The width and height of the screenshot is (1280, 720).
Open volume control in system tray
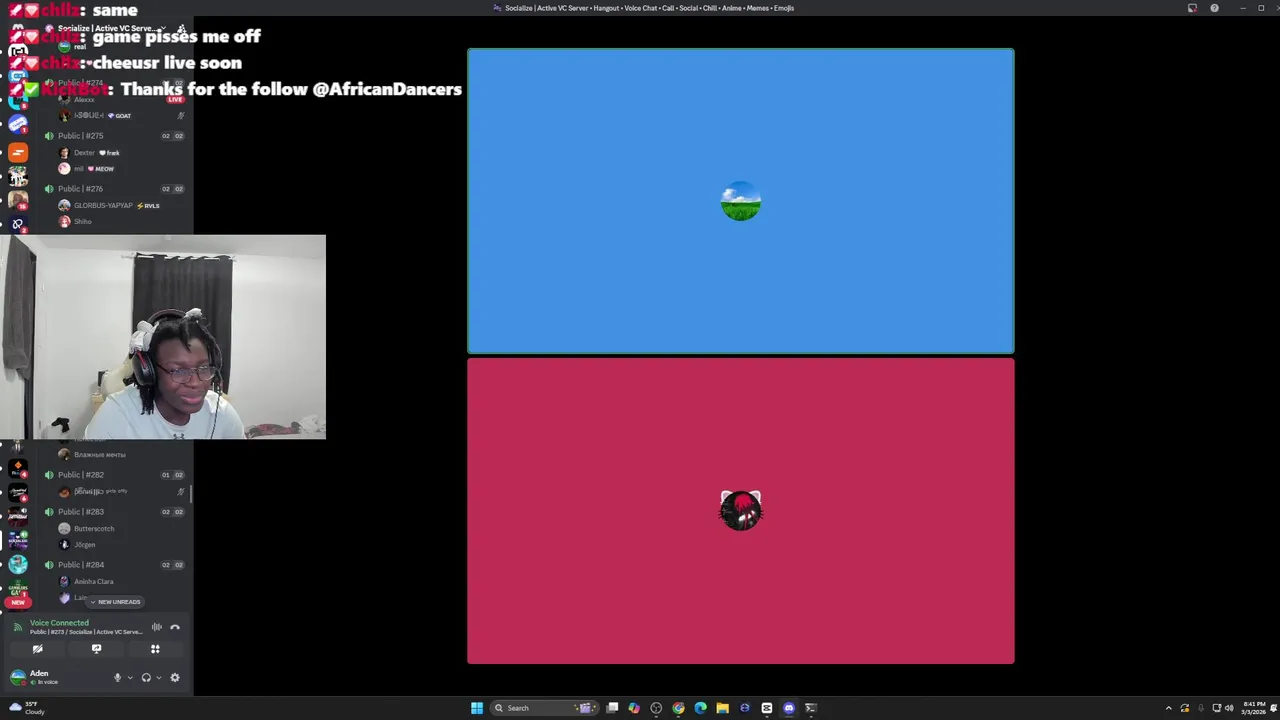tap(1229, 708)
